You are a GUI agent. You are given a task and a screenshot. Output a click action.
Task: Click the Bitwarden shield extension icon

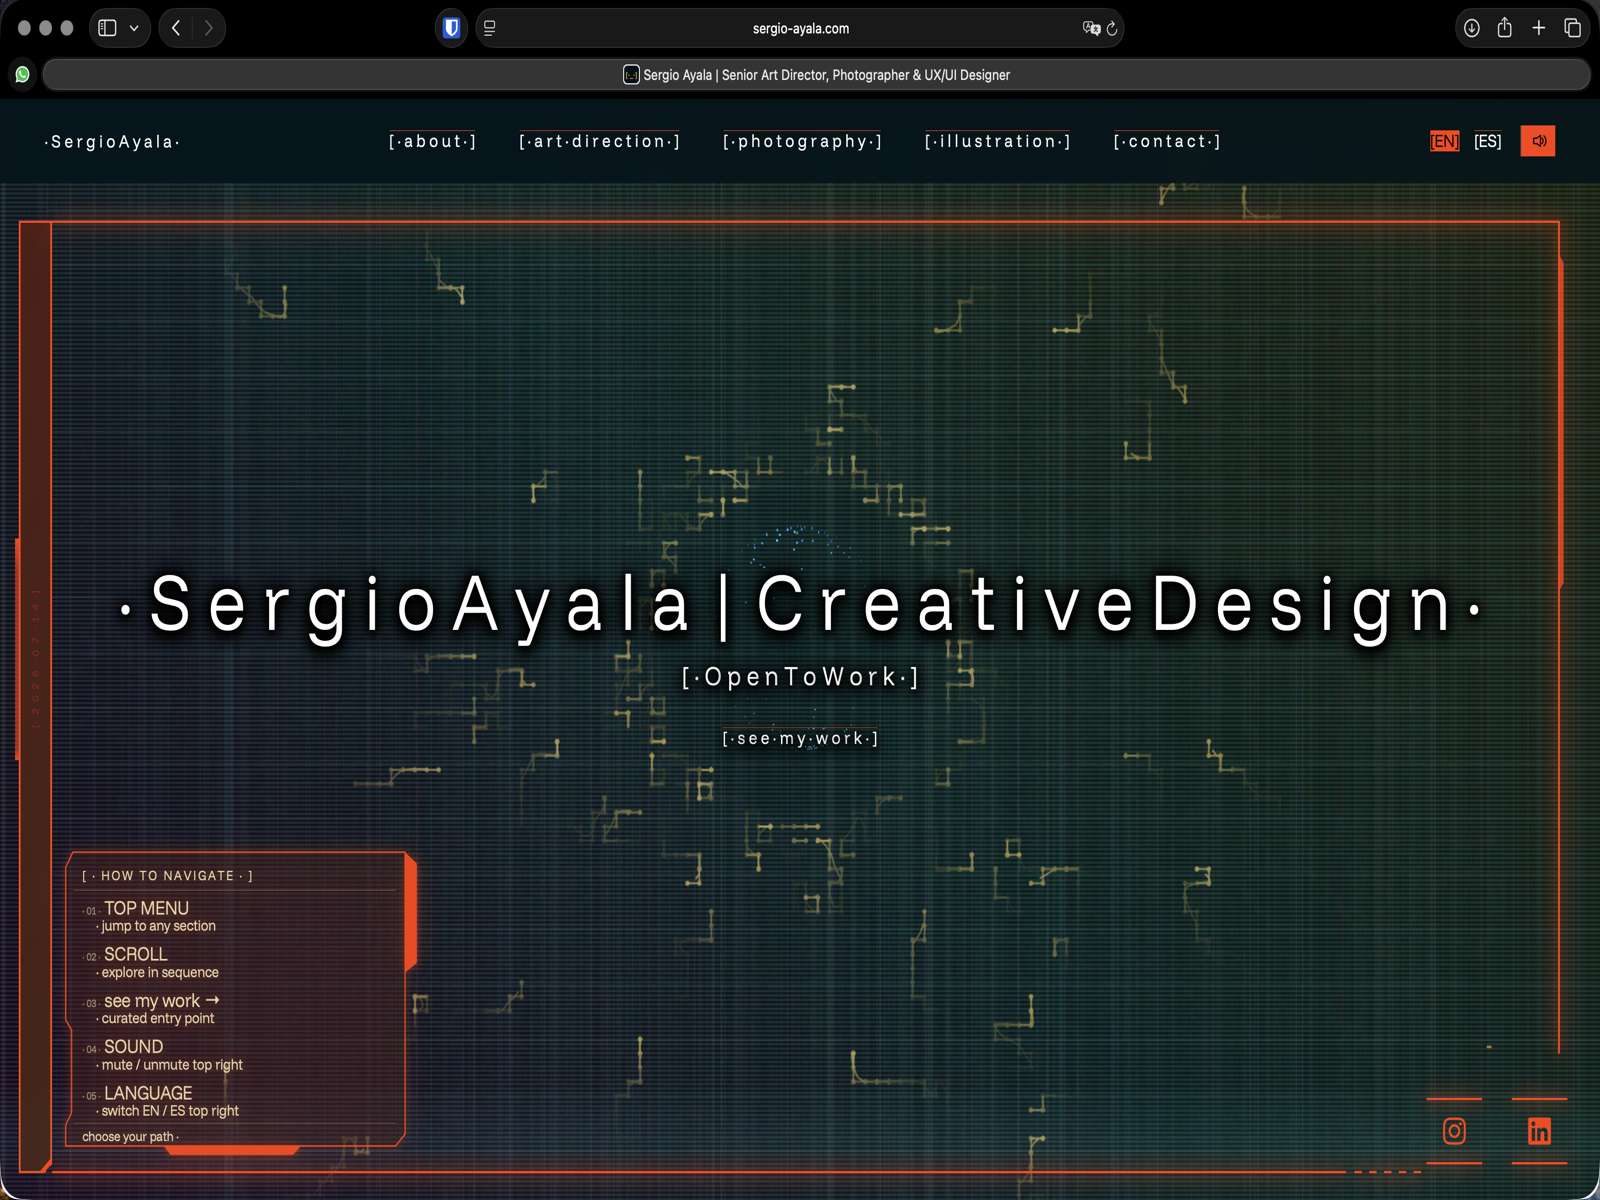pos(451,28)
